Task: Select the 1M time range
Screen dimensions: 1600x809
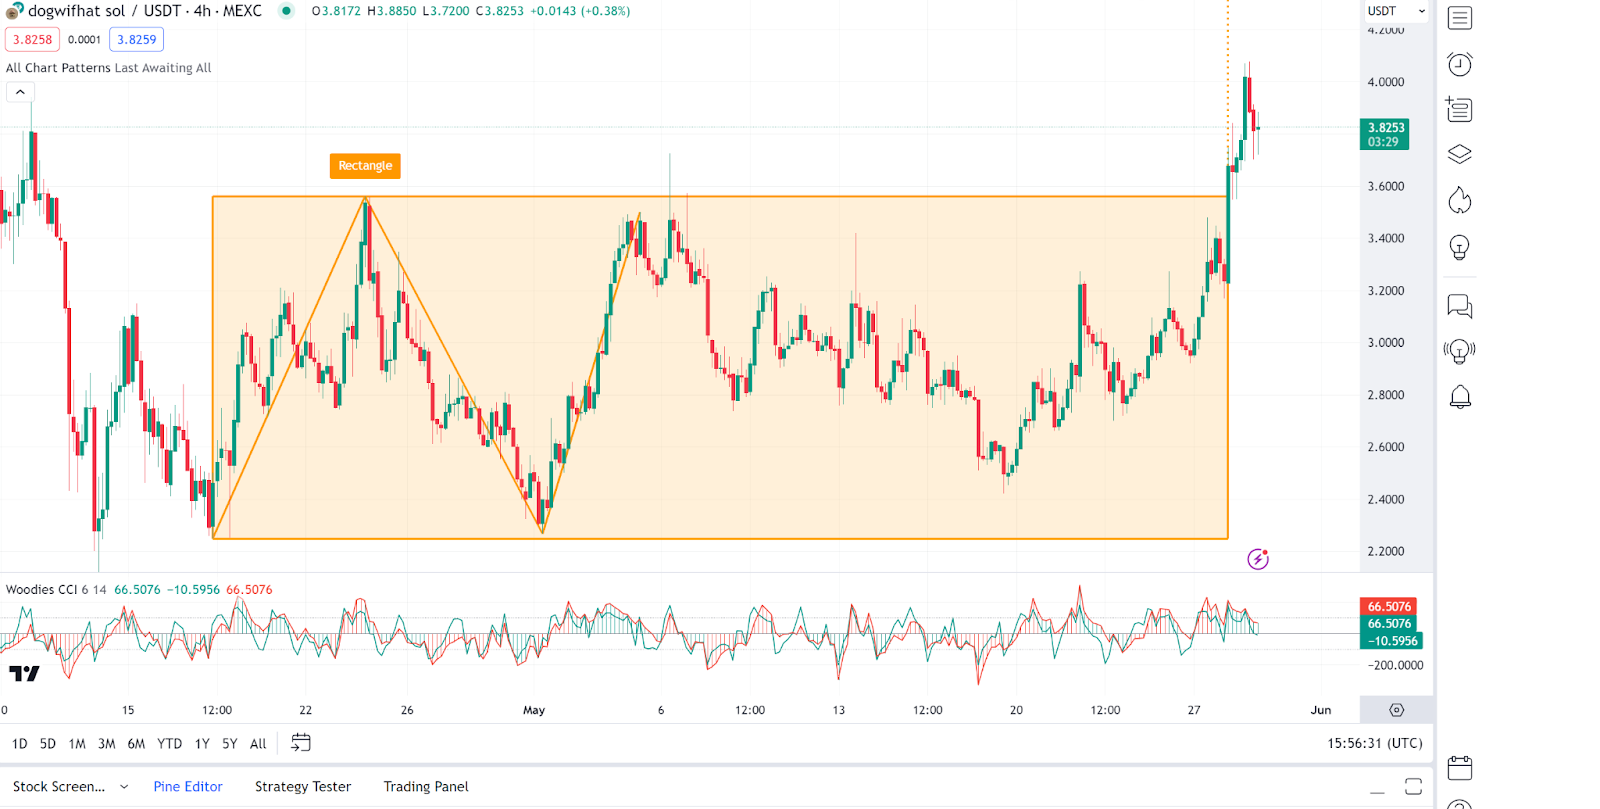Action: point(77,743)
